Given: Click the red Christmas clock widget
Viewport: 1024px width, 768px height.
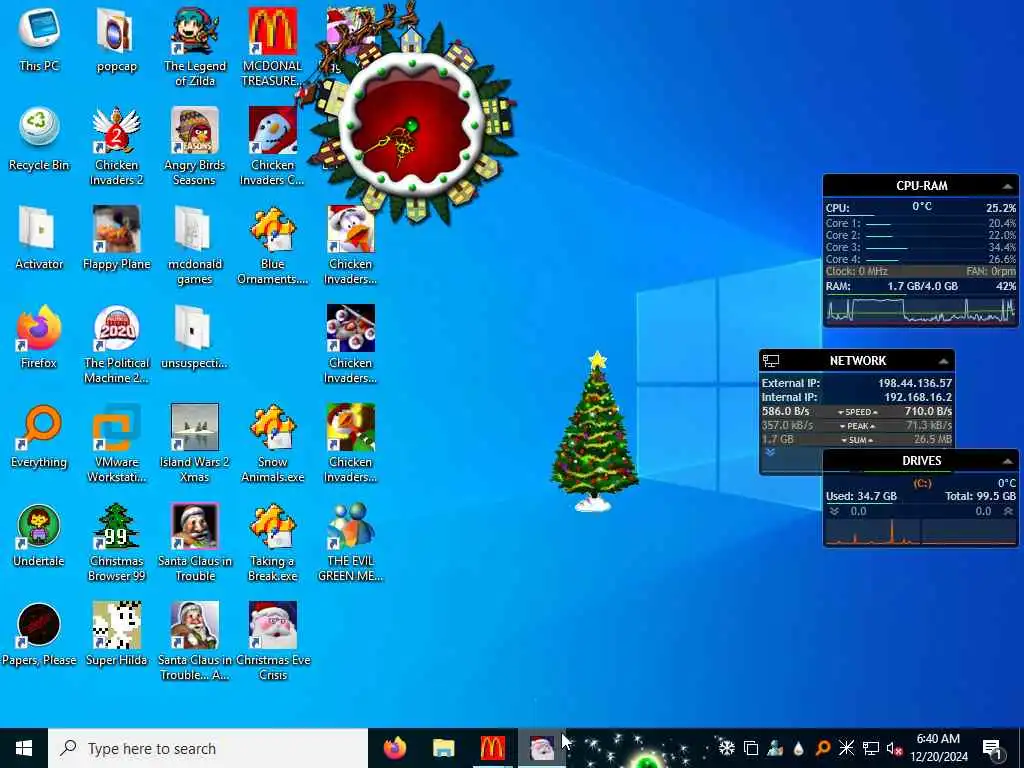Looking at the screenshot, I should point(411,124).
